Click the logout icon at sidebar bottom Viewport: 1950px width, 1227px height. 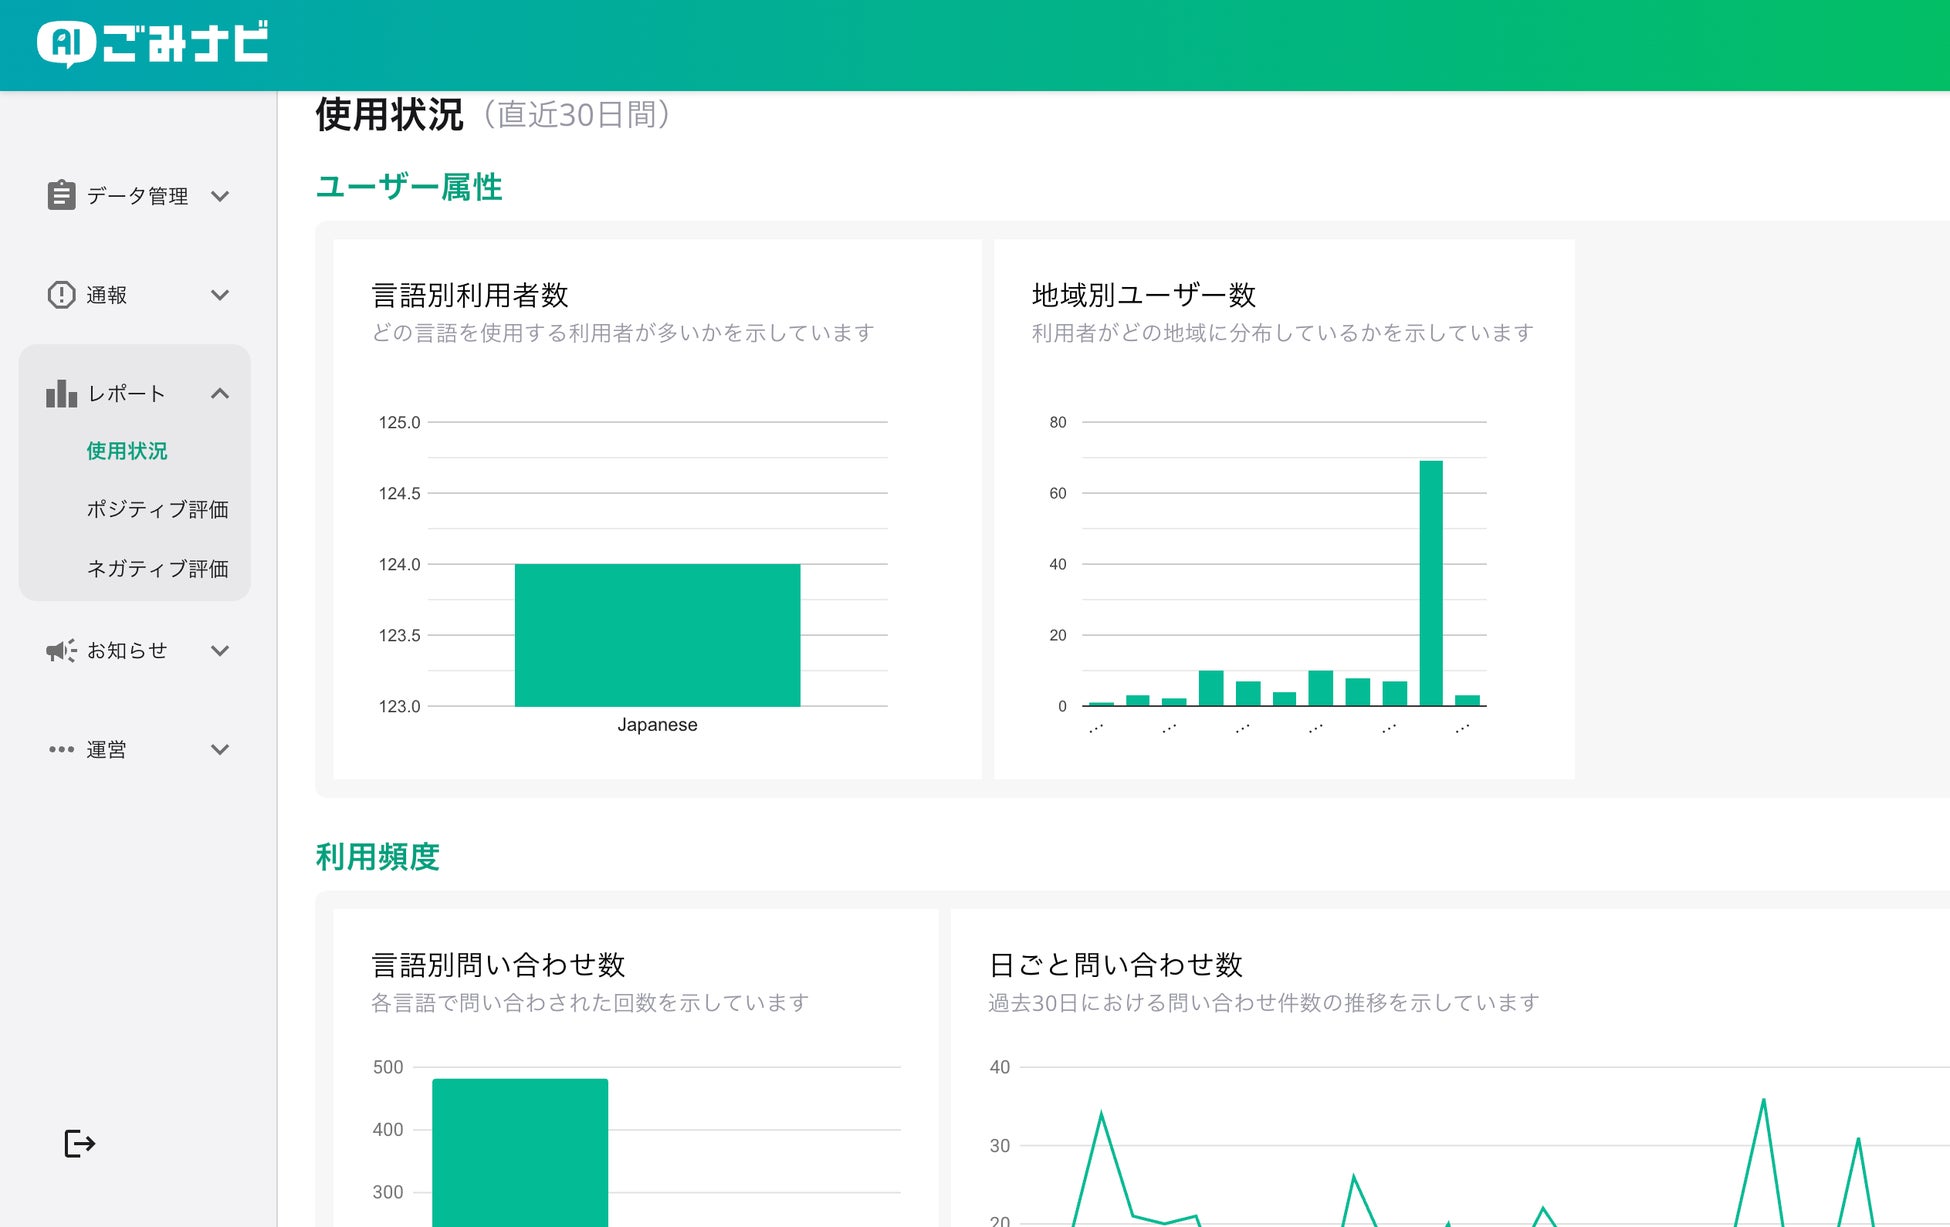[79, 1143]
